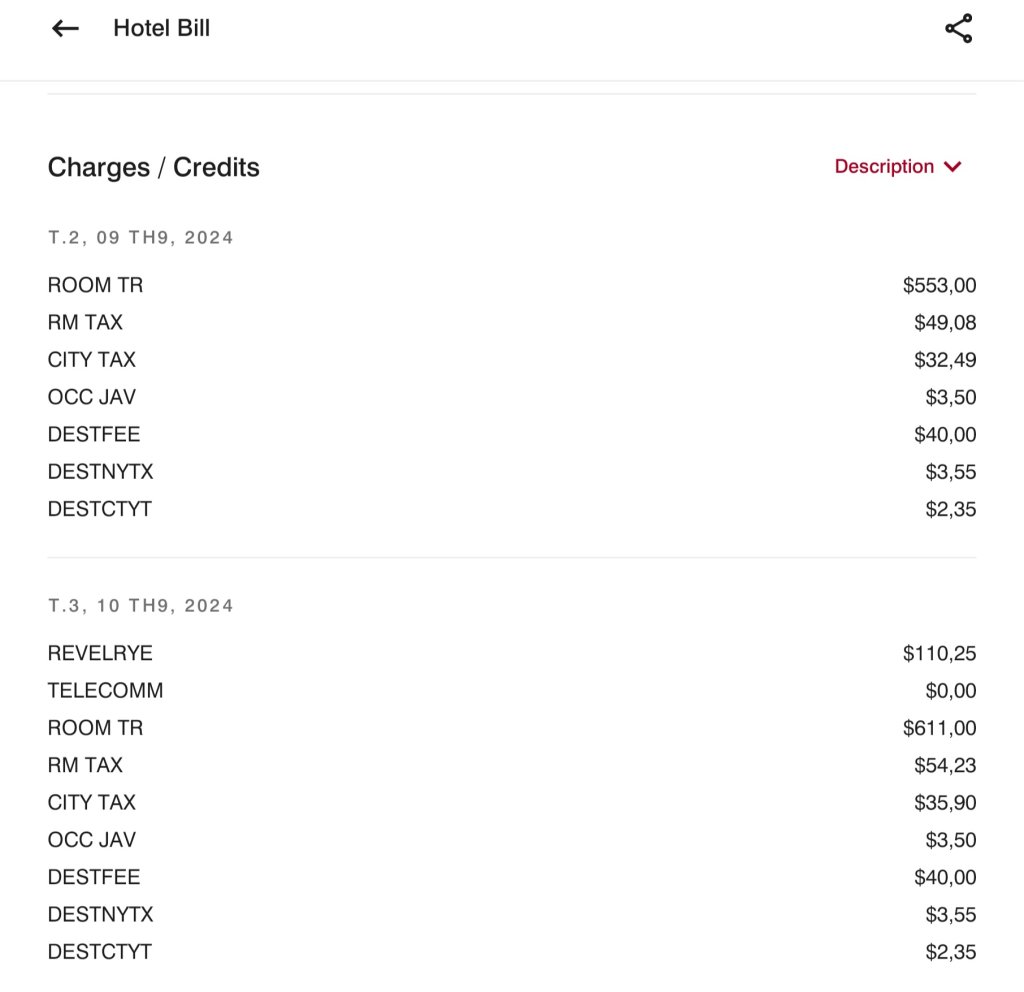The width and height of the screenshot is (1024, 992).
Task: Share the hotel bill
Action: coord(958,29)
